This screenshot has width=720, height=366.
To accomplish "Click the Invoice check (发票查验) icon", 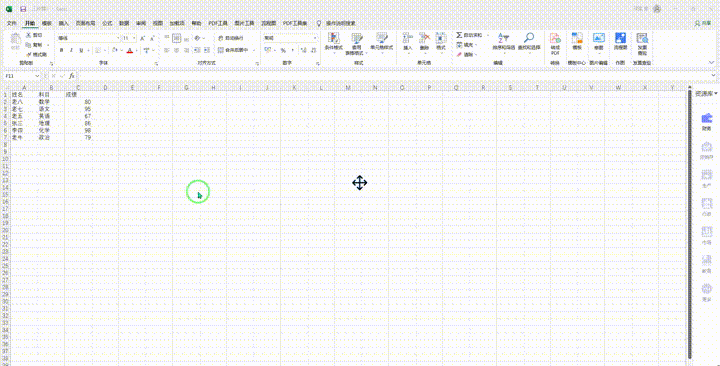I will pyautogui.click(x=642, y=39).
